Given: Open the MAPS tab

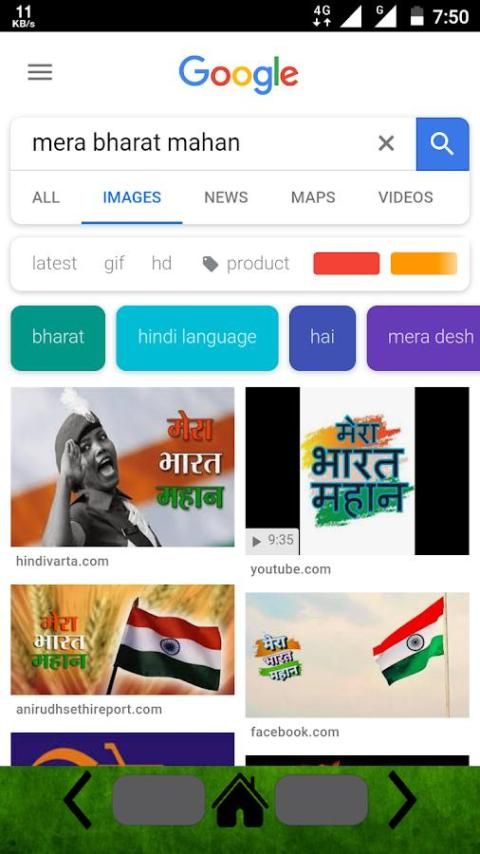Looking at the screenshot, I should pos(313,197).
